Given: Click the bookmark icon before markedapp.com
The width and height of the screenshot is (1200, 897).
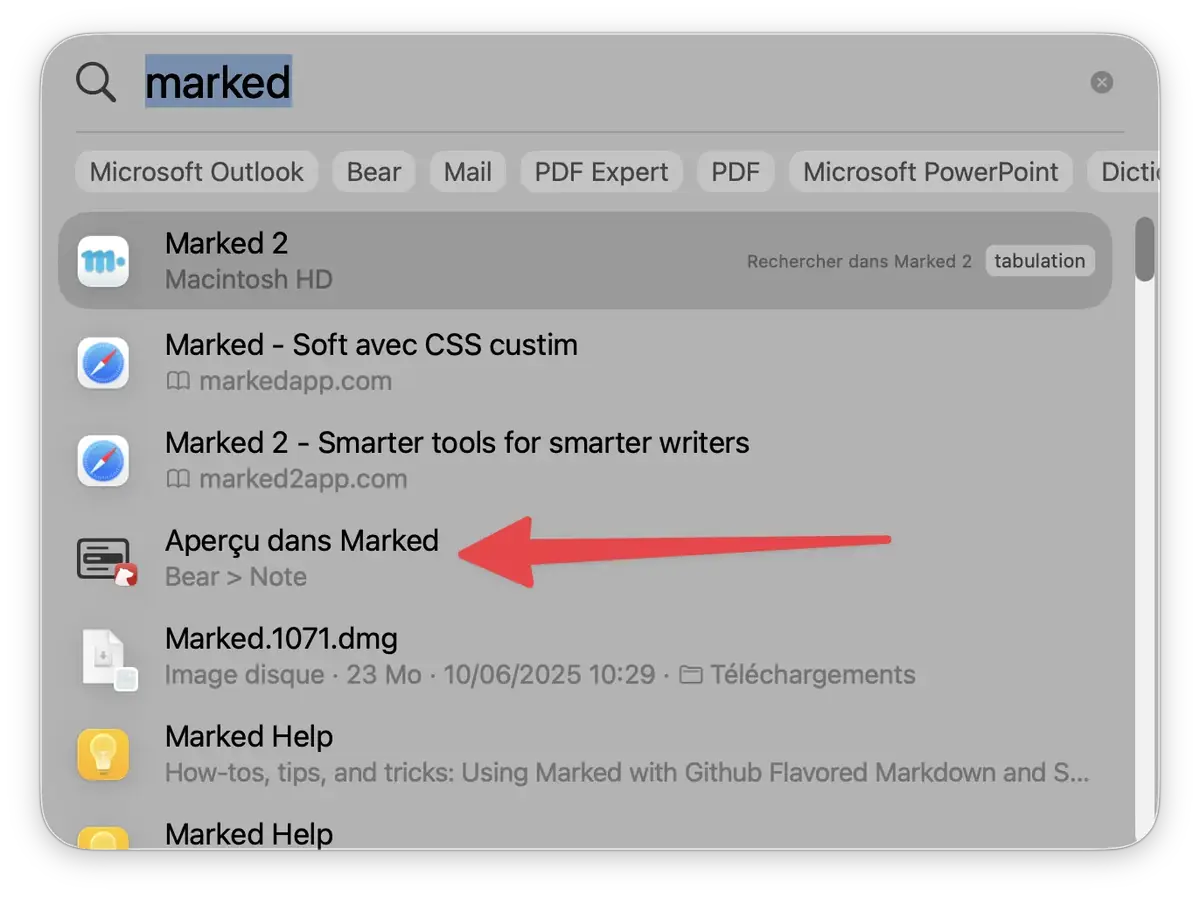Looking at the screenshot, I should click(180, 381).
